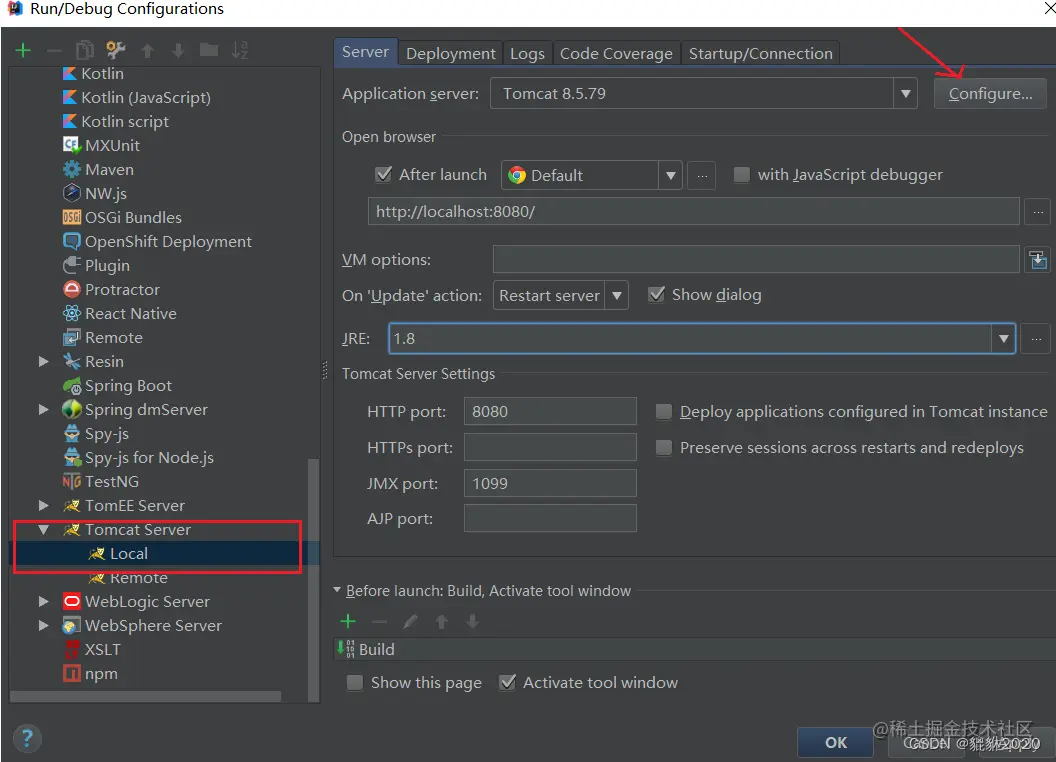This screenshot has width=1056, height=762.
Task: Select the Maven gear configuration type
Action: point(98,170)
